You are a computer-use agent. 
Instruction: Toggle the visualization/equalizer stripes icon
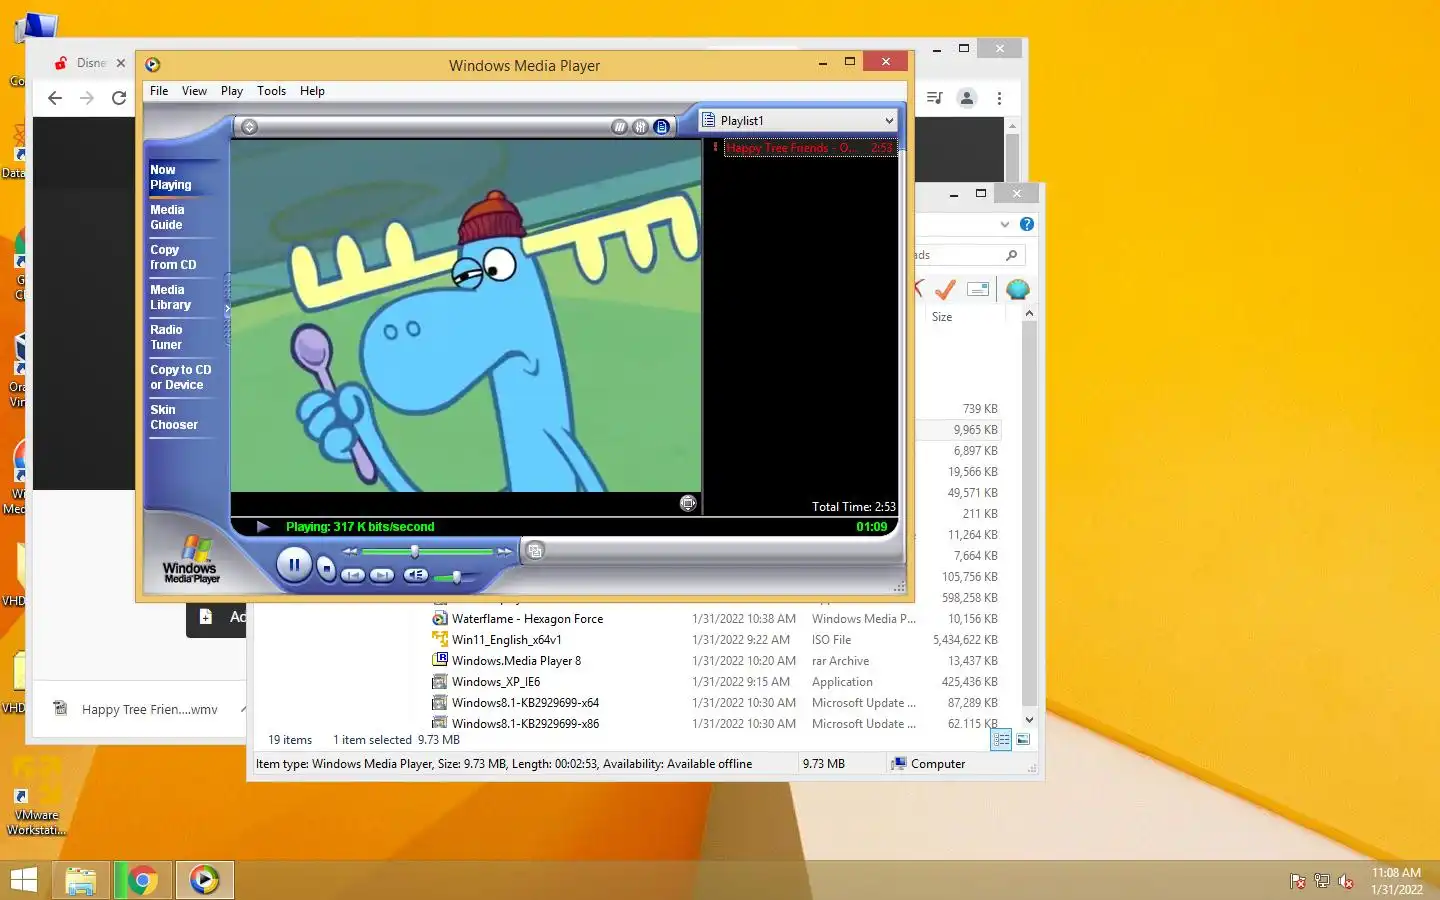[x=620, y=127]
